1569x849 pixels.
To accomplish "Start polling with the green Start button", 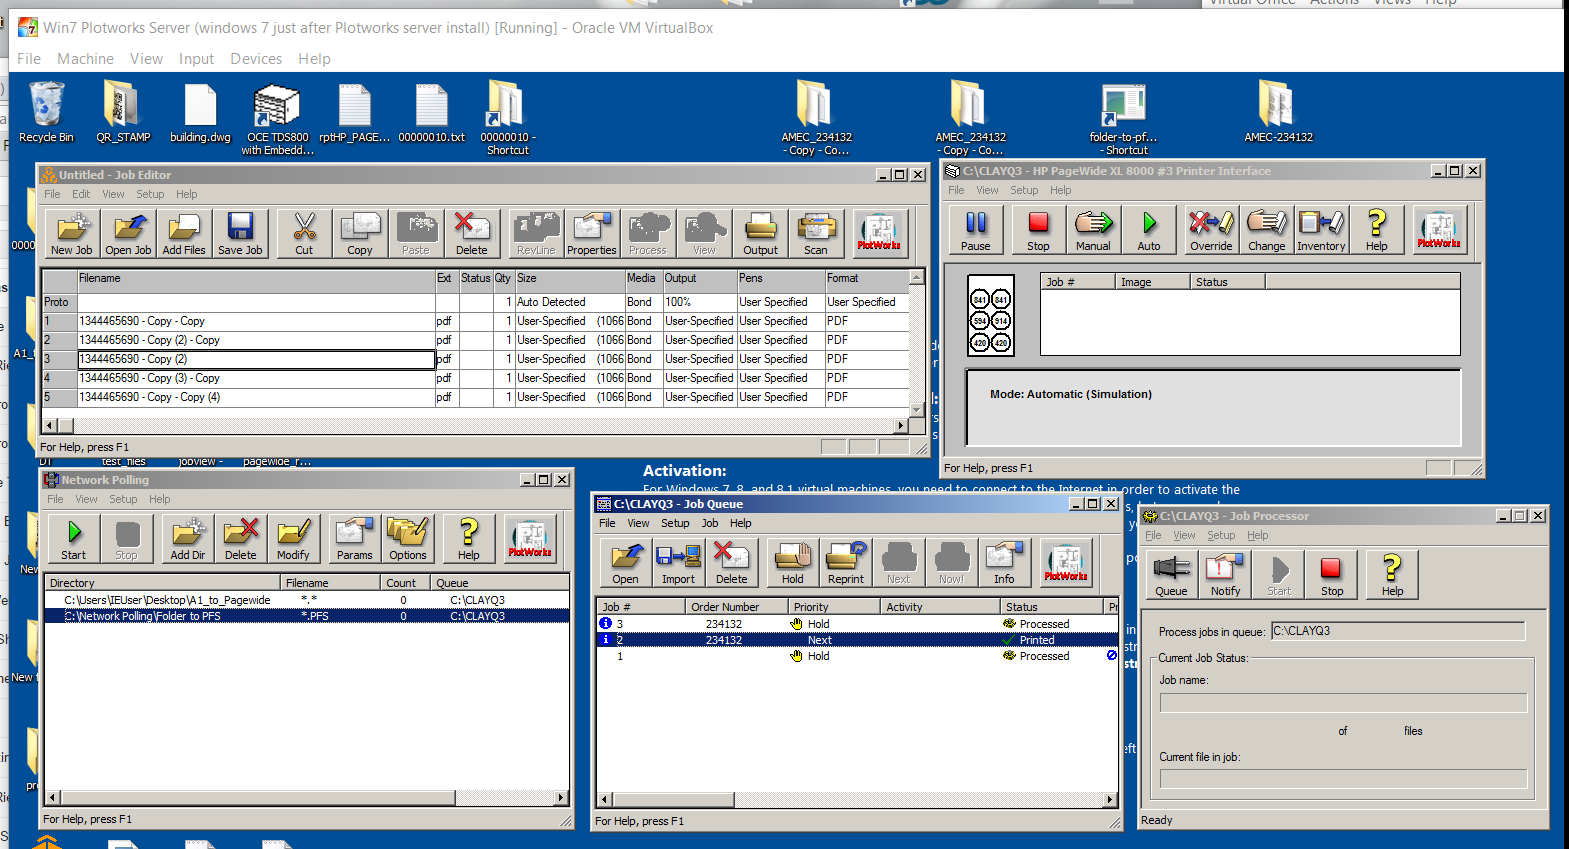I will (74, 539).
